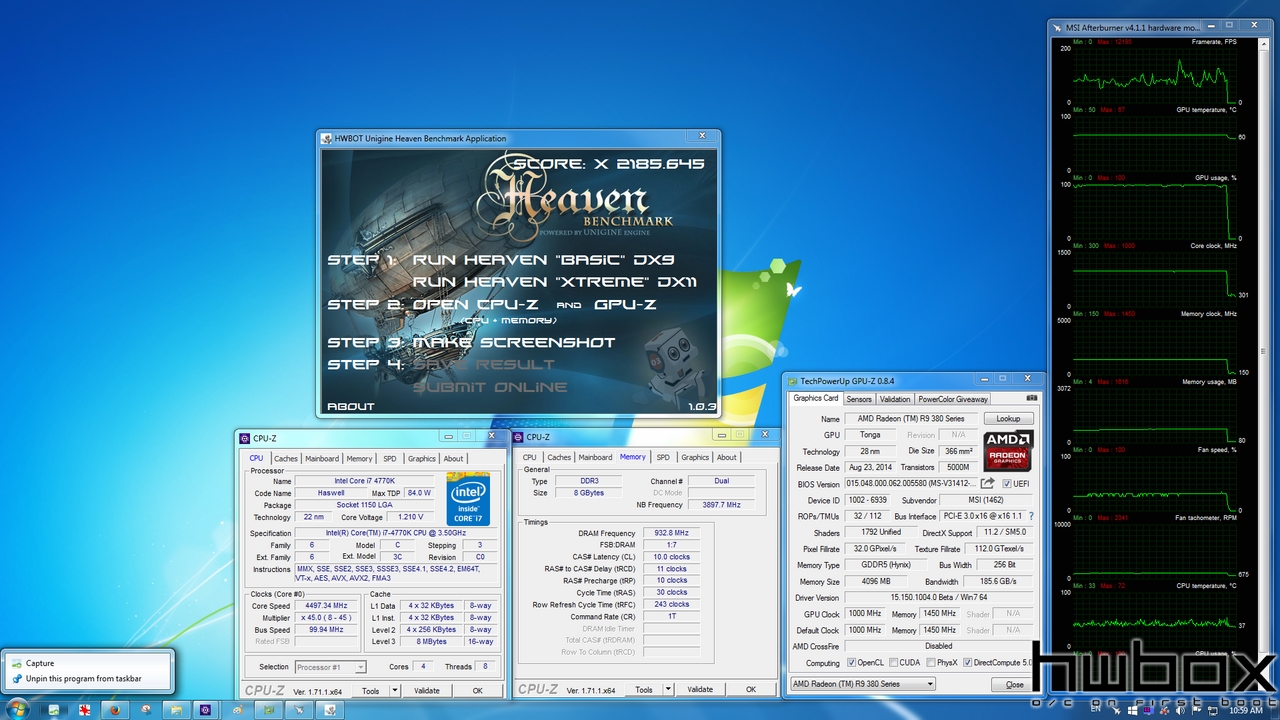The width and height of the screenshot is (1280, 720).
Task: Toggle the DirectCompute 5.0 checkbox
Action: [967, 663]
